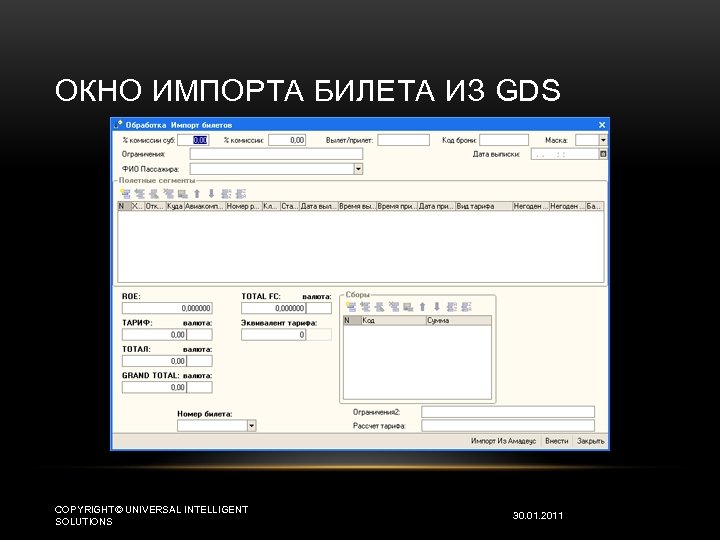Click the ROE value field
Screen dimensions: 720x540
167,308
